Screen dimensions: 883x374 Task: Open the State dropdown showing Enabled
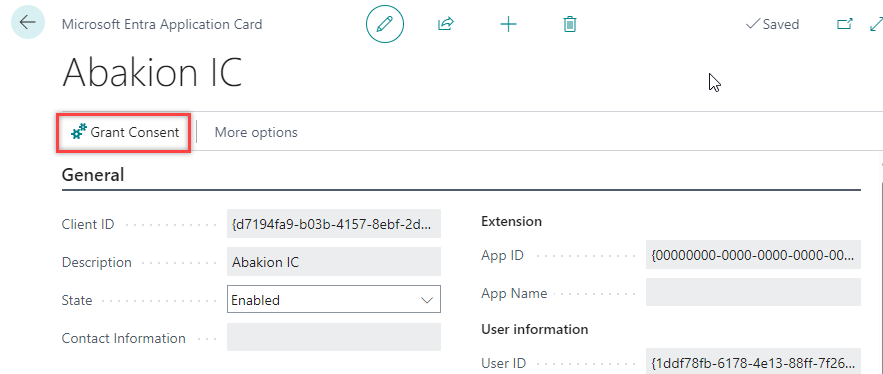coord(334,300)
